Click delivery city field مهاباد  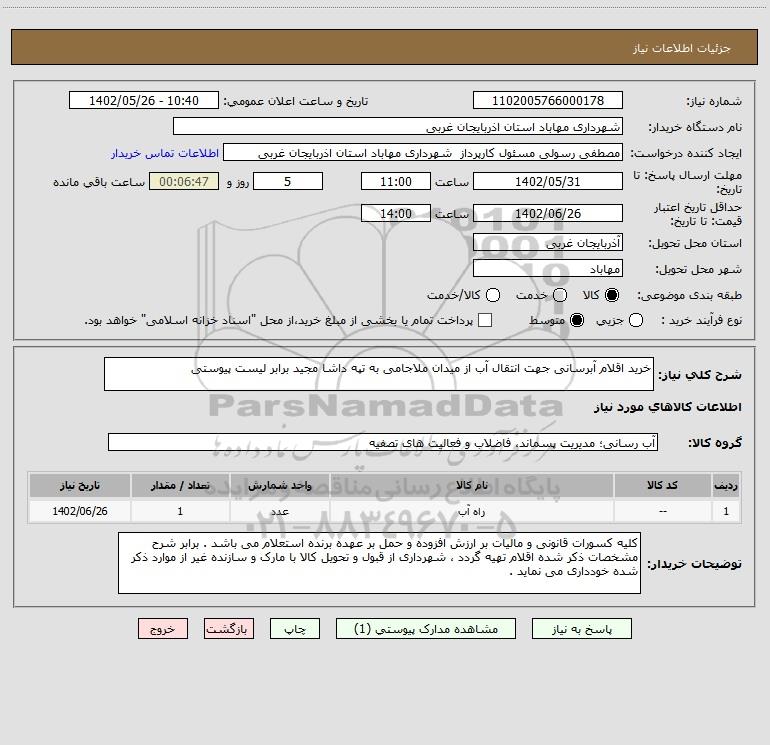click(x=548, y=268)
